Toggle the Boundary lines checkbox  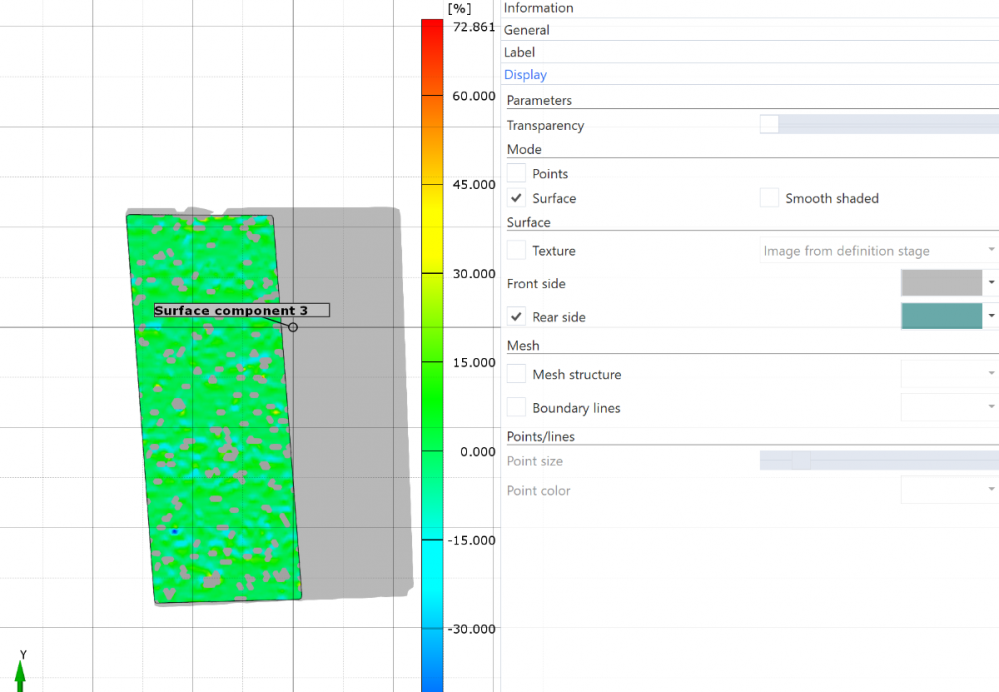[516, 408]
